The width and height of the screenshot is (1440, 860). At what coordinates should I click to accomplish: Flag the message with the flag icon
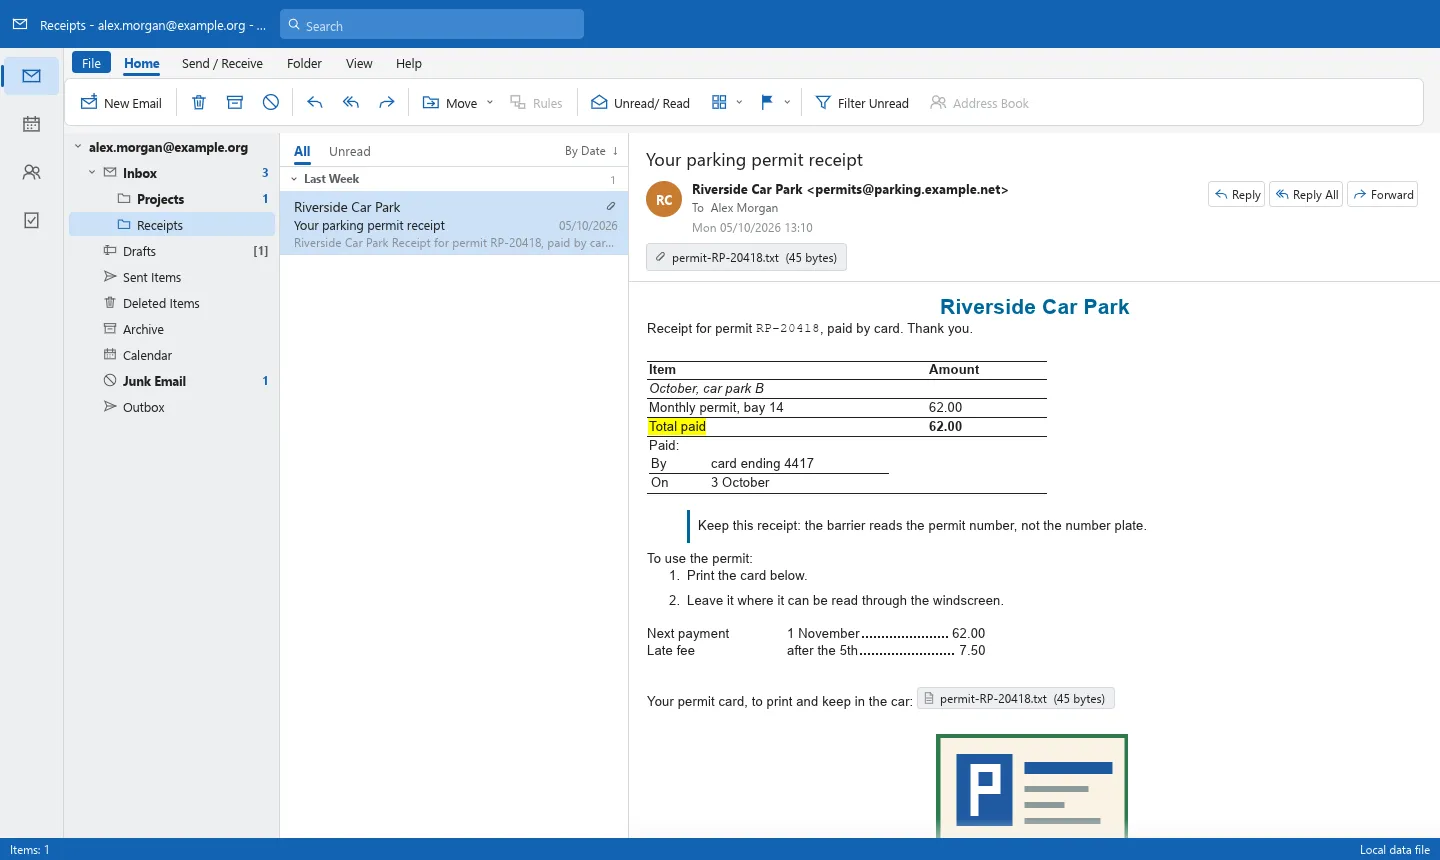point(767,103)
